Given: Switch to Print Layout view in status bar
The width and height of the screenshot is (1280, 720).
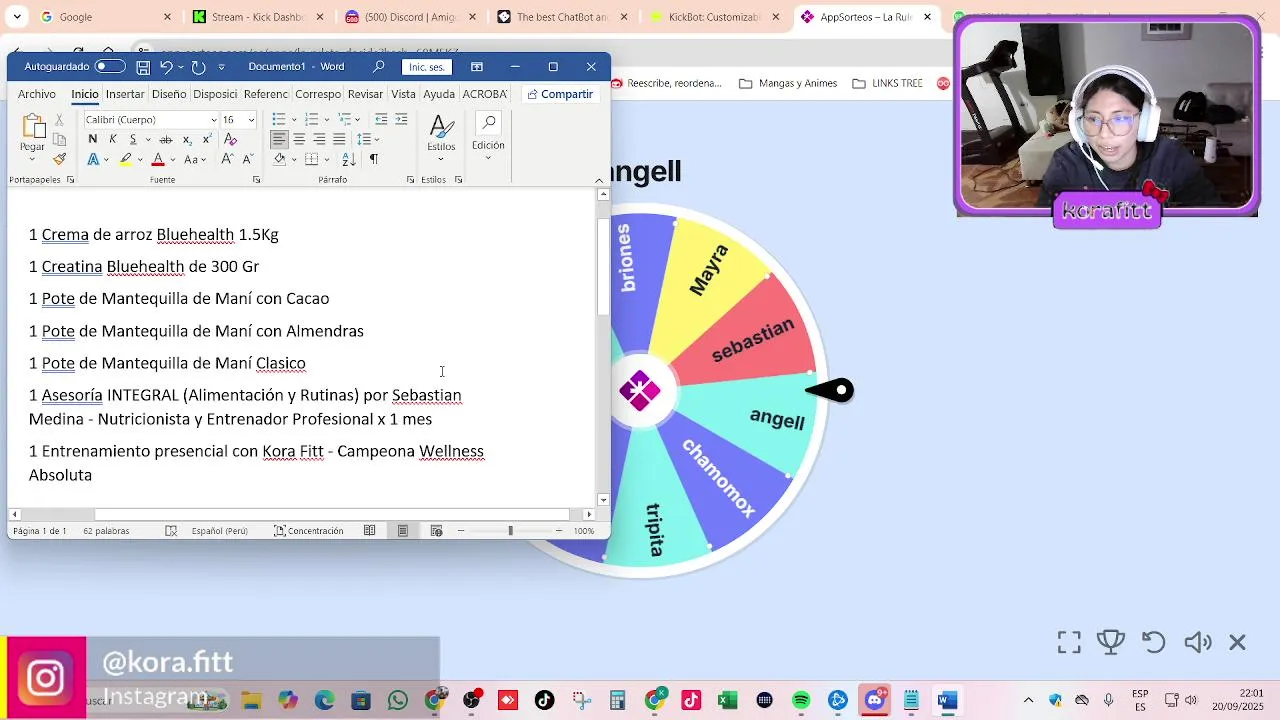Looking at the screenshot, I should point(403,531).
